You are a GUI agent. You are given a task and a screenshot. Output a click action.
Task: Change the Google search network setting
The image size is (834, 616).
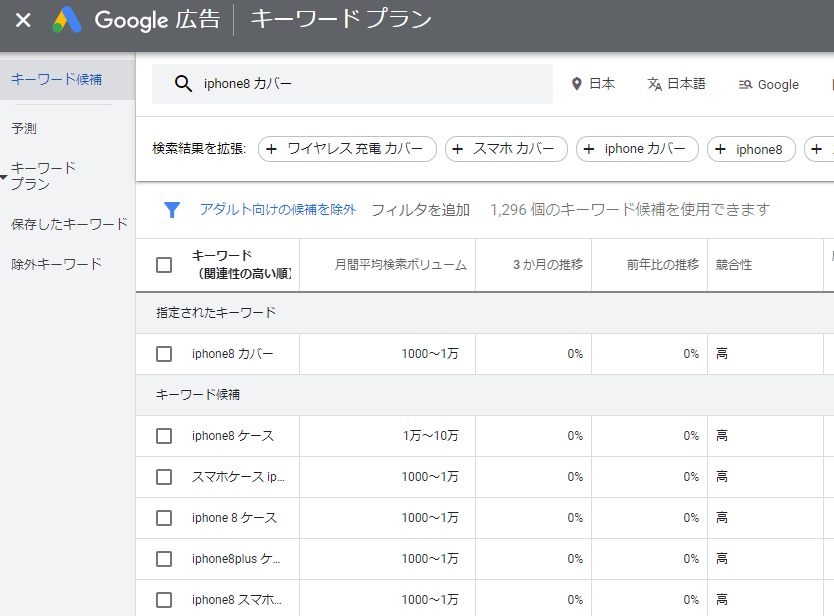(769, 85)
